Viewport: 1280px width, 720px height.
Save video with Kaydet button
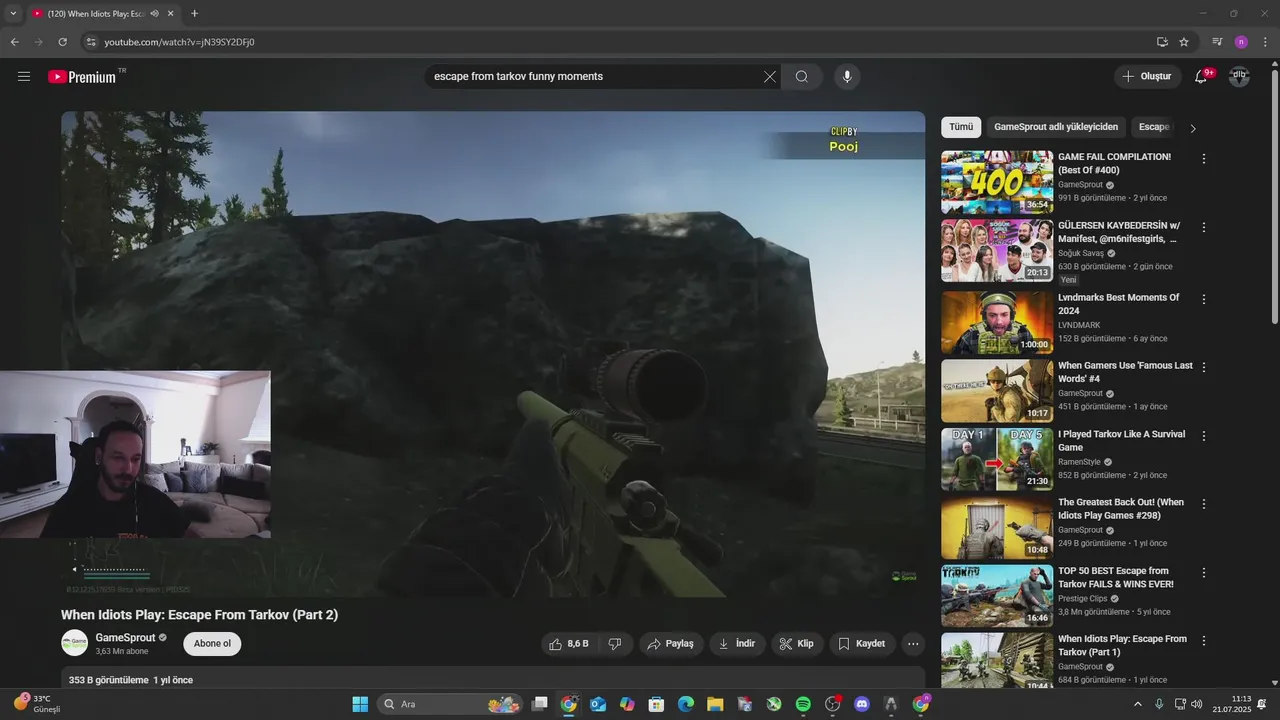pos(862,644)
